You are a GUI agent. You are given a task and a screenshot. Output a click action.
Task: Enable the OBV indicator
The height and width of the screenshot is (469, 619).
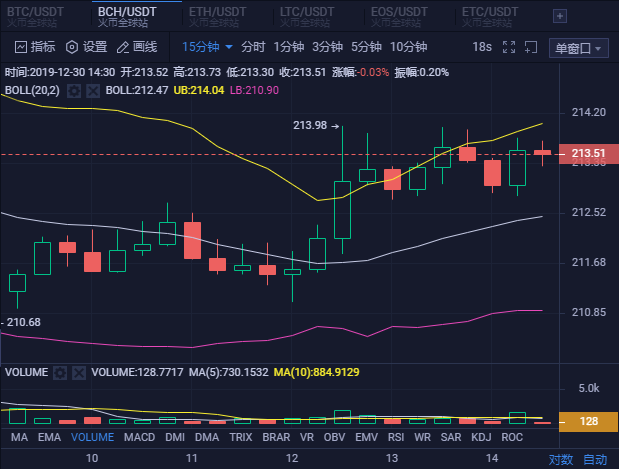click(x=334, y=437)
